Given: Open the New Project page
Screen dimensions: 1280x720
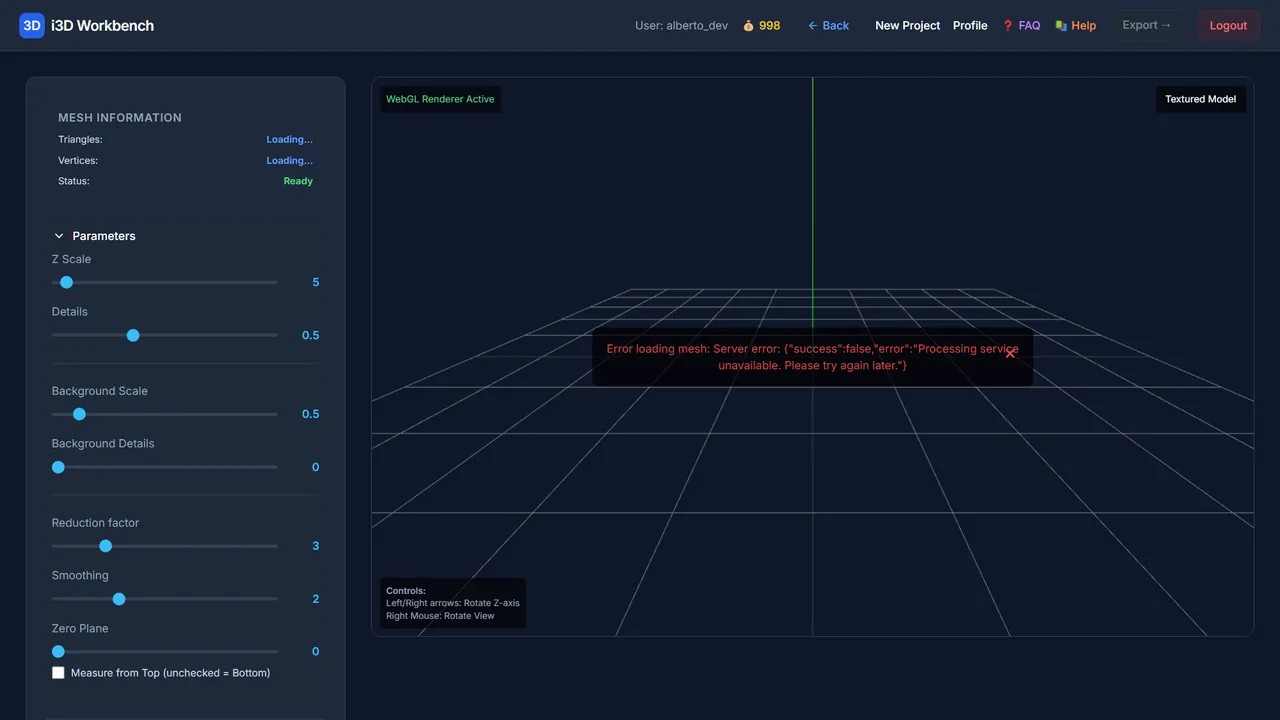Looking at the screenshot, I should pos(907,26).
